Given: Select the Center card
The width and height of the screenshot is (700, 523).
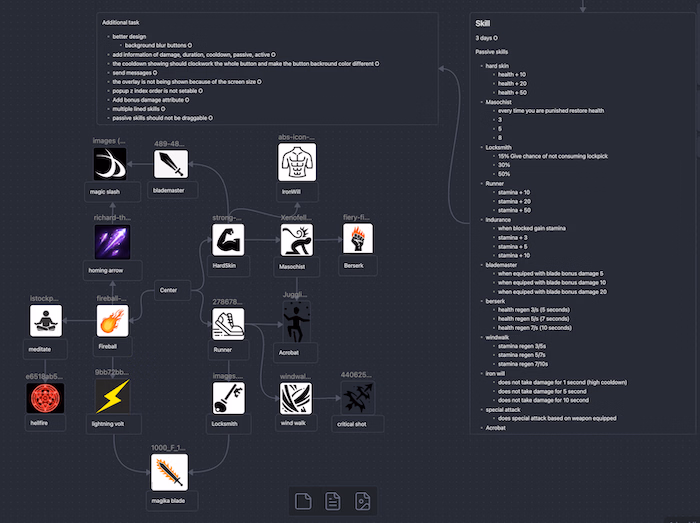Looking at the screenshot, I should [172, 290].
